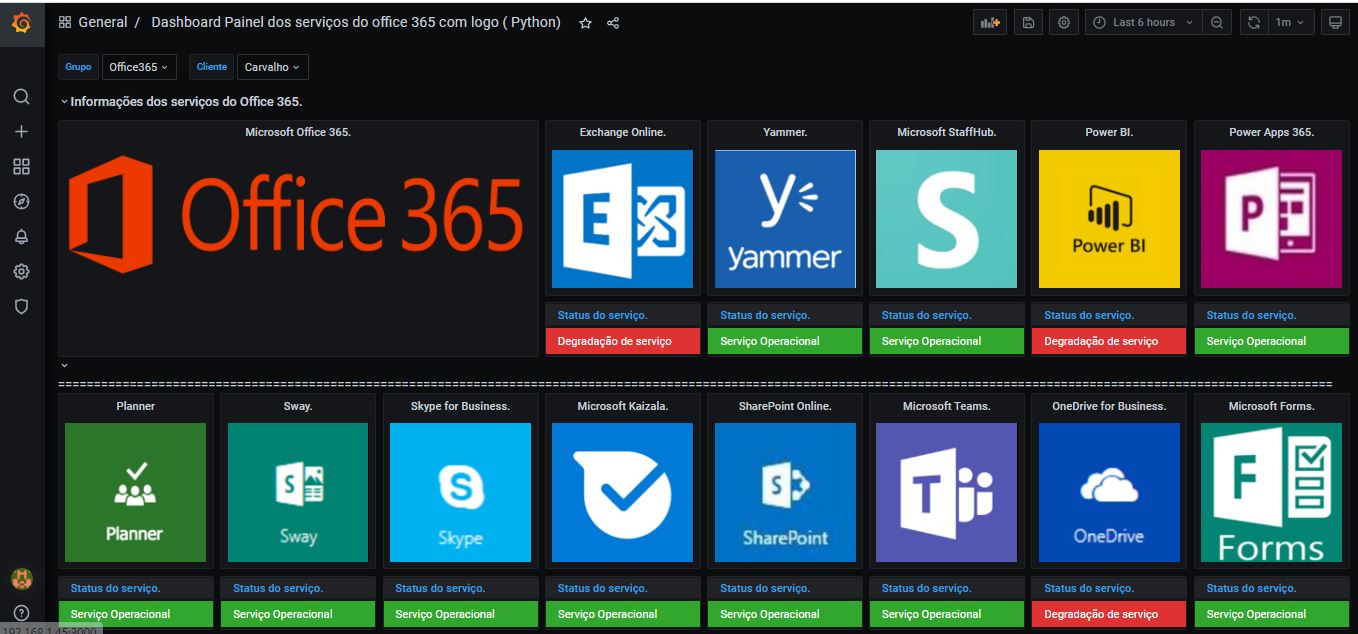
Task: Click the Planner logo tile
Action: point(135,492)
